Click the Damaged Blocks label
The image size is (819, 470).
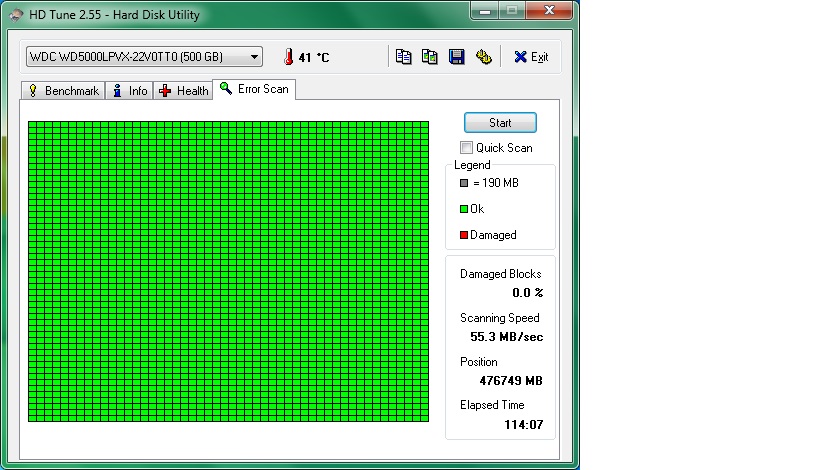(500, 274)
